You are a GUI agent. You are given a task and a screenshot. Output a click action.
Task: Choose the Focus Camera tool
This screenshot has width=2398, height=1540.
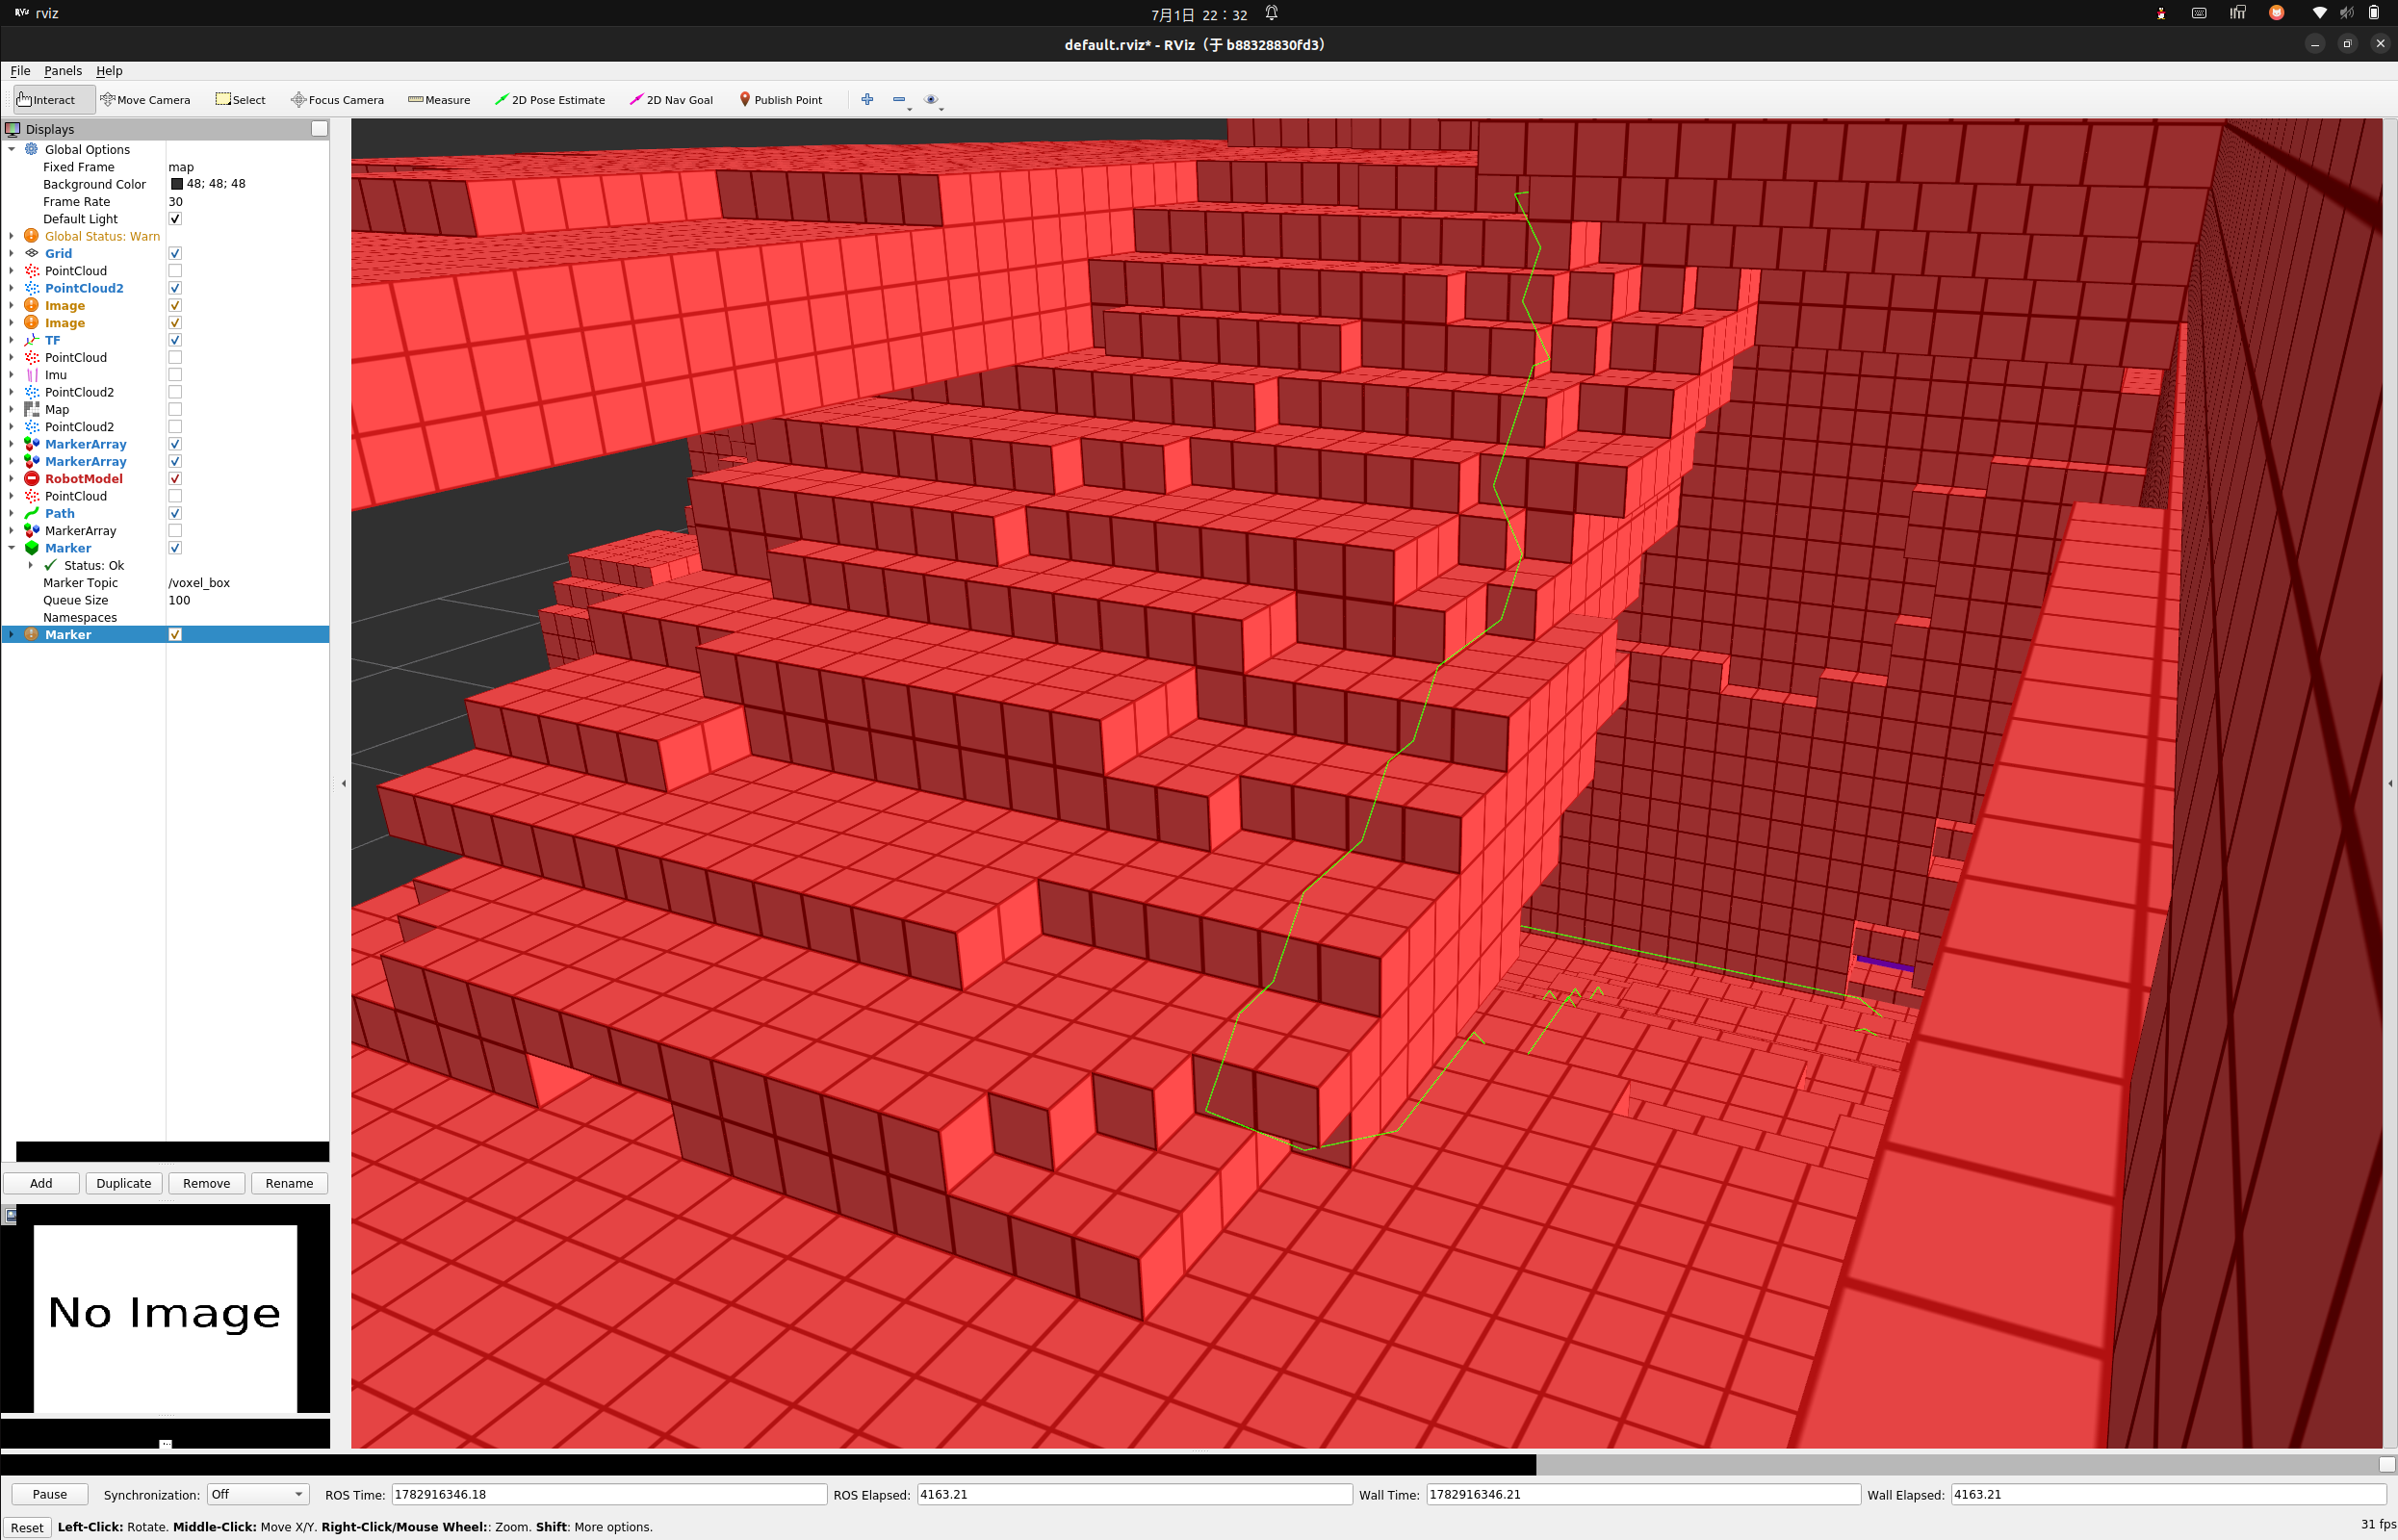tap(337, 100)
